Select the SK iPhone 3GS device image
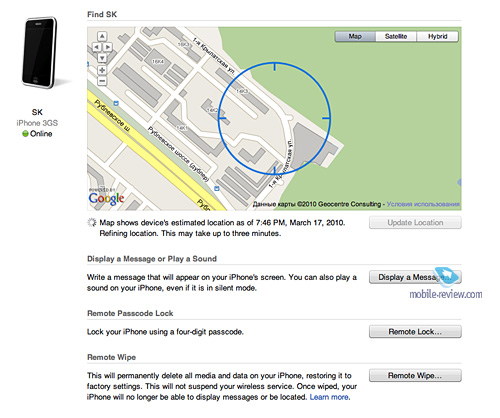Screen dimensions: 500x418 click(39, 52)
